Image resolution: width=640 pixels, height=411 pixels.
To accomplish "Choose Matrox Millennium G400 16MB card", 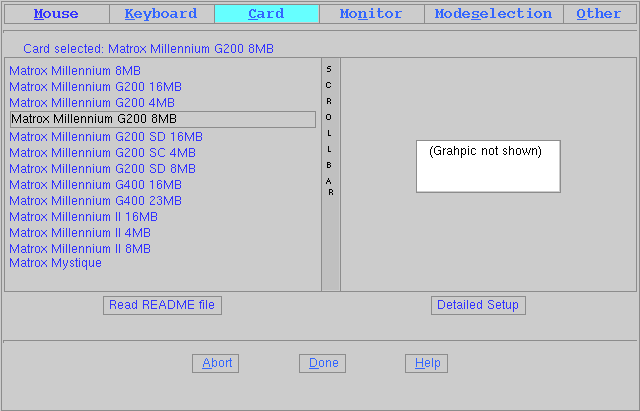I will tap(95, 185).
